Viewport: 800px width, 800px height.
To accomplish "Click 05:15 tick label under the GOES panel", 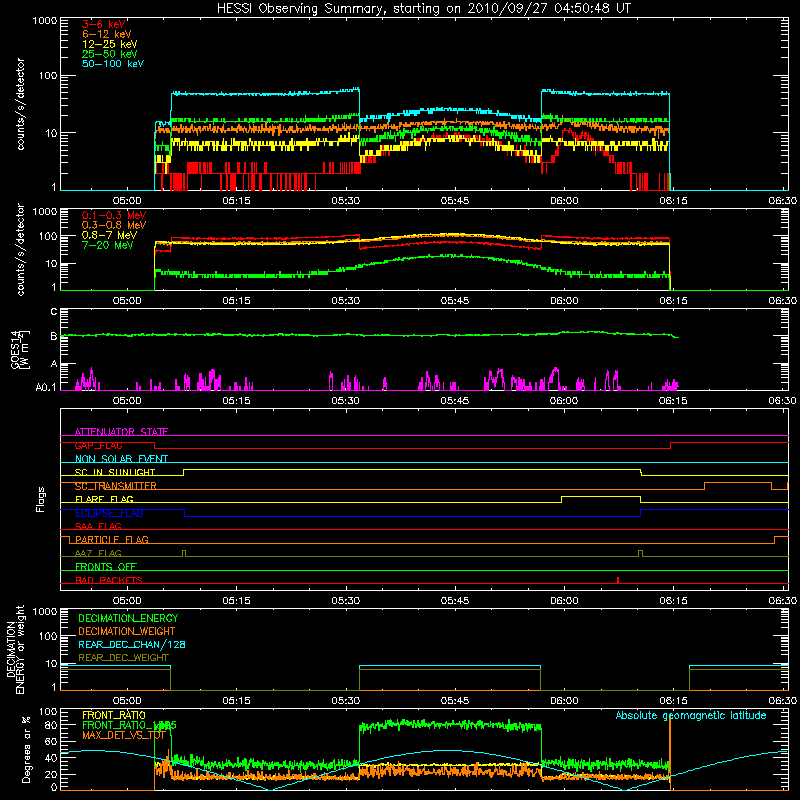I will (x=236, y=401).
